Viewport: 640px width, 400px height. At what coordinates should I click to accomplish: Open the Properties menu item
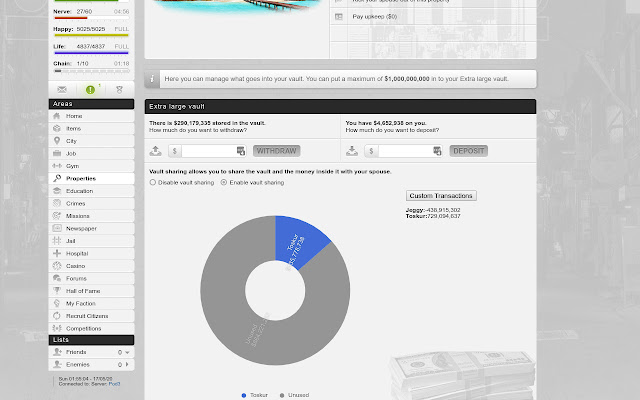91,178
